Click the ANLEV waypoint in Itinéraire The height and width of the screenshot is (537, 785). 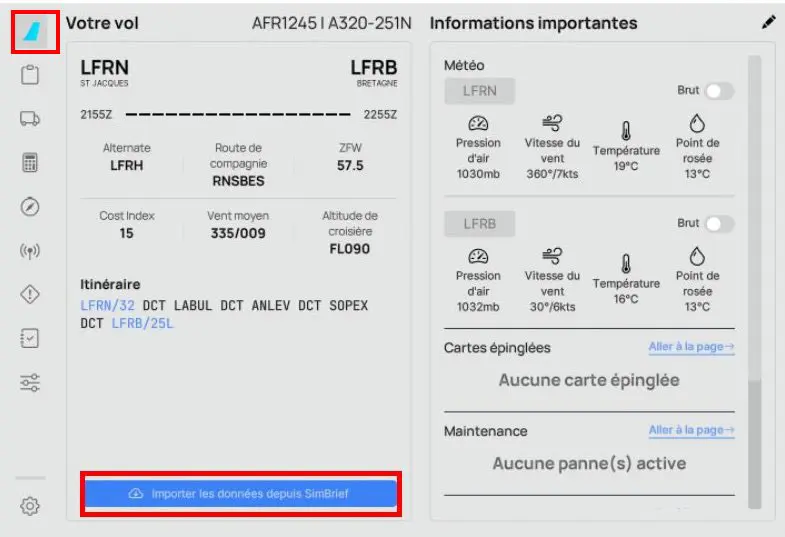coord(271,305)
